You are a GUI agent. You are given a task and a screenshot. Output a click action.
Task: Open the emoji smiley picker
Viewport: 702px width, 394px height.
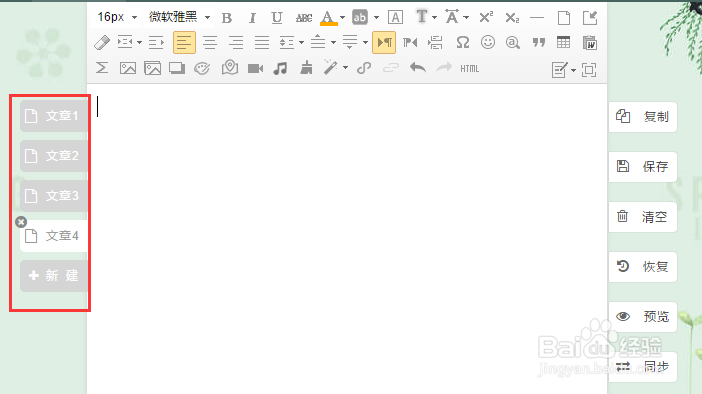(488, 43)
